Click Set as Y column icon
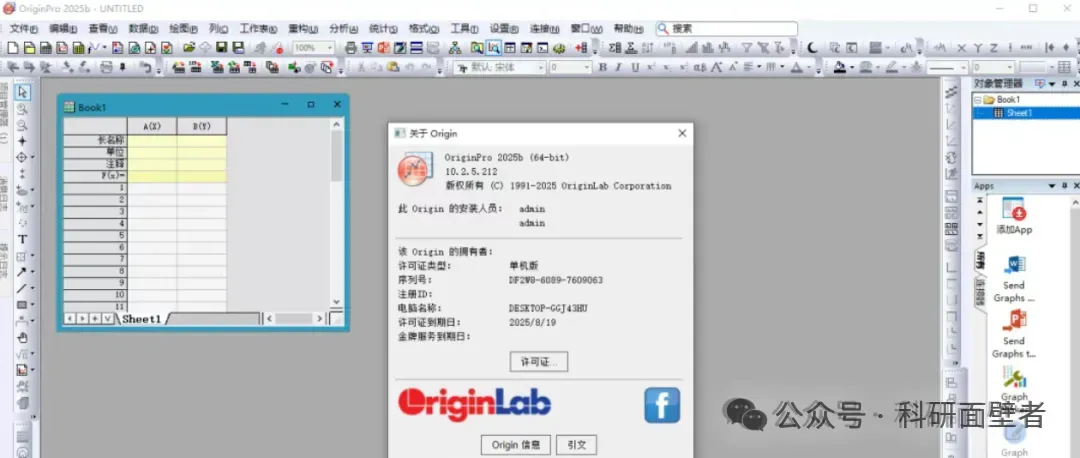The height and width of the screenshot is (458, 1080). pyautogui.click(x=978, y=48)
